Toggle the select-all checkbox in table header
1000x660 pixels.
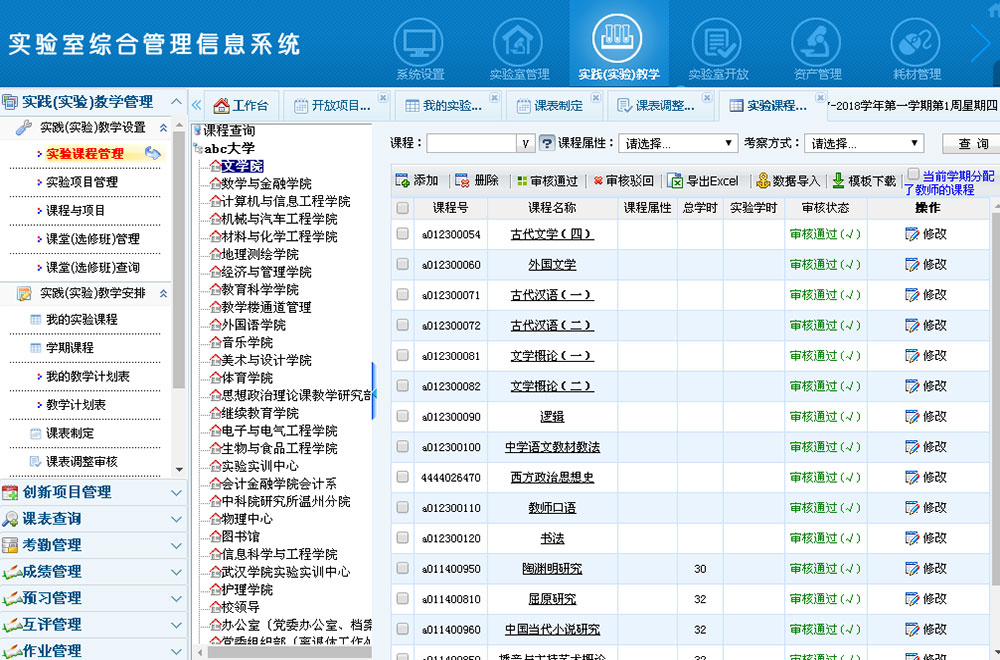click(x=402, y=208)
